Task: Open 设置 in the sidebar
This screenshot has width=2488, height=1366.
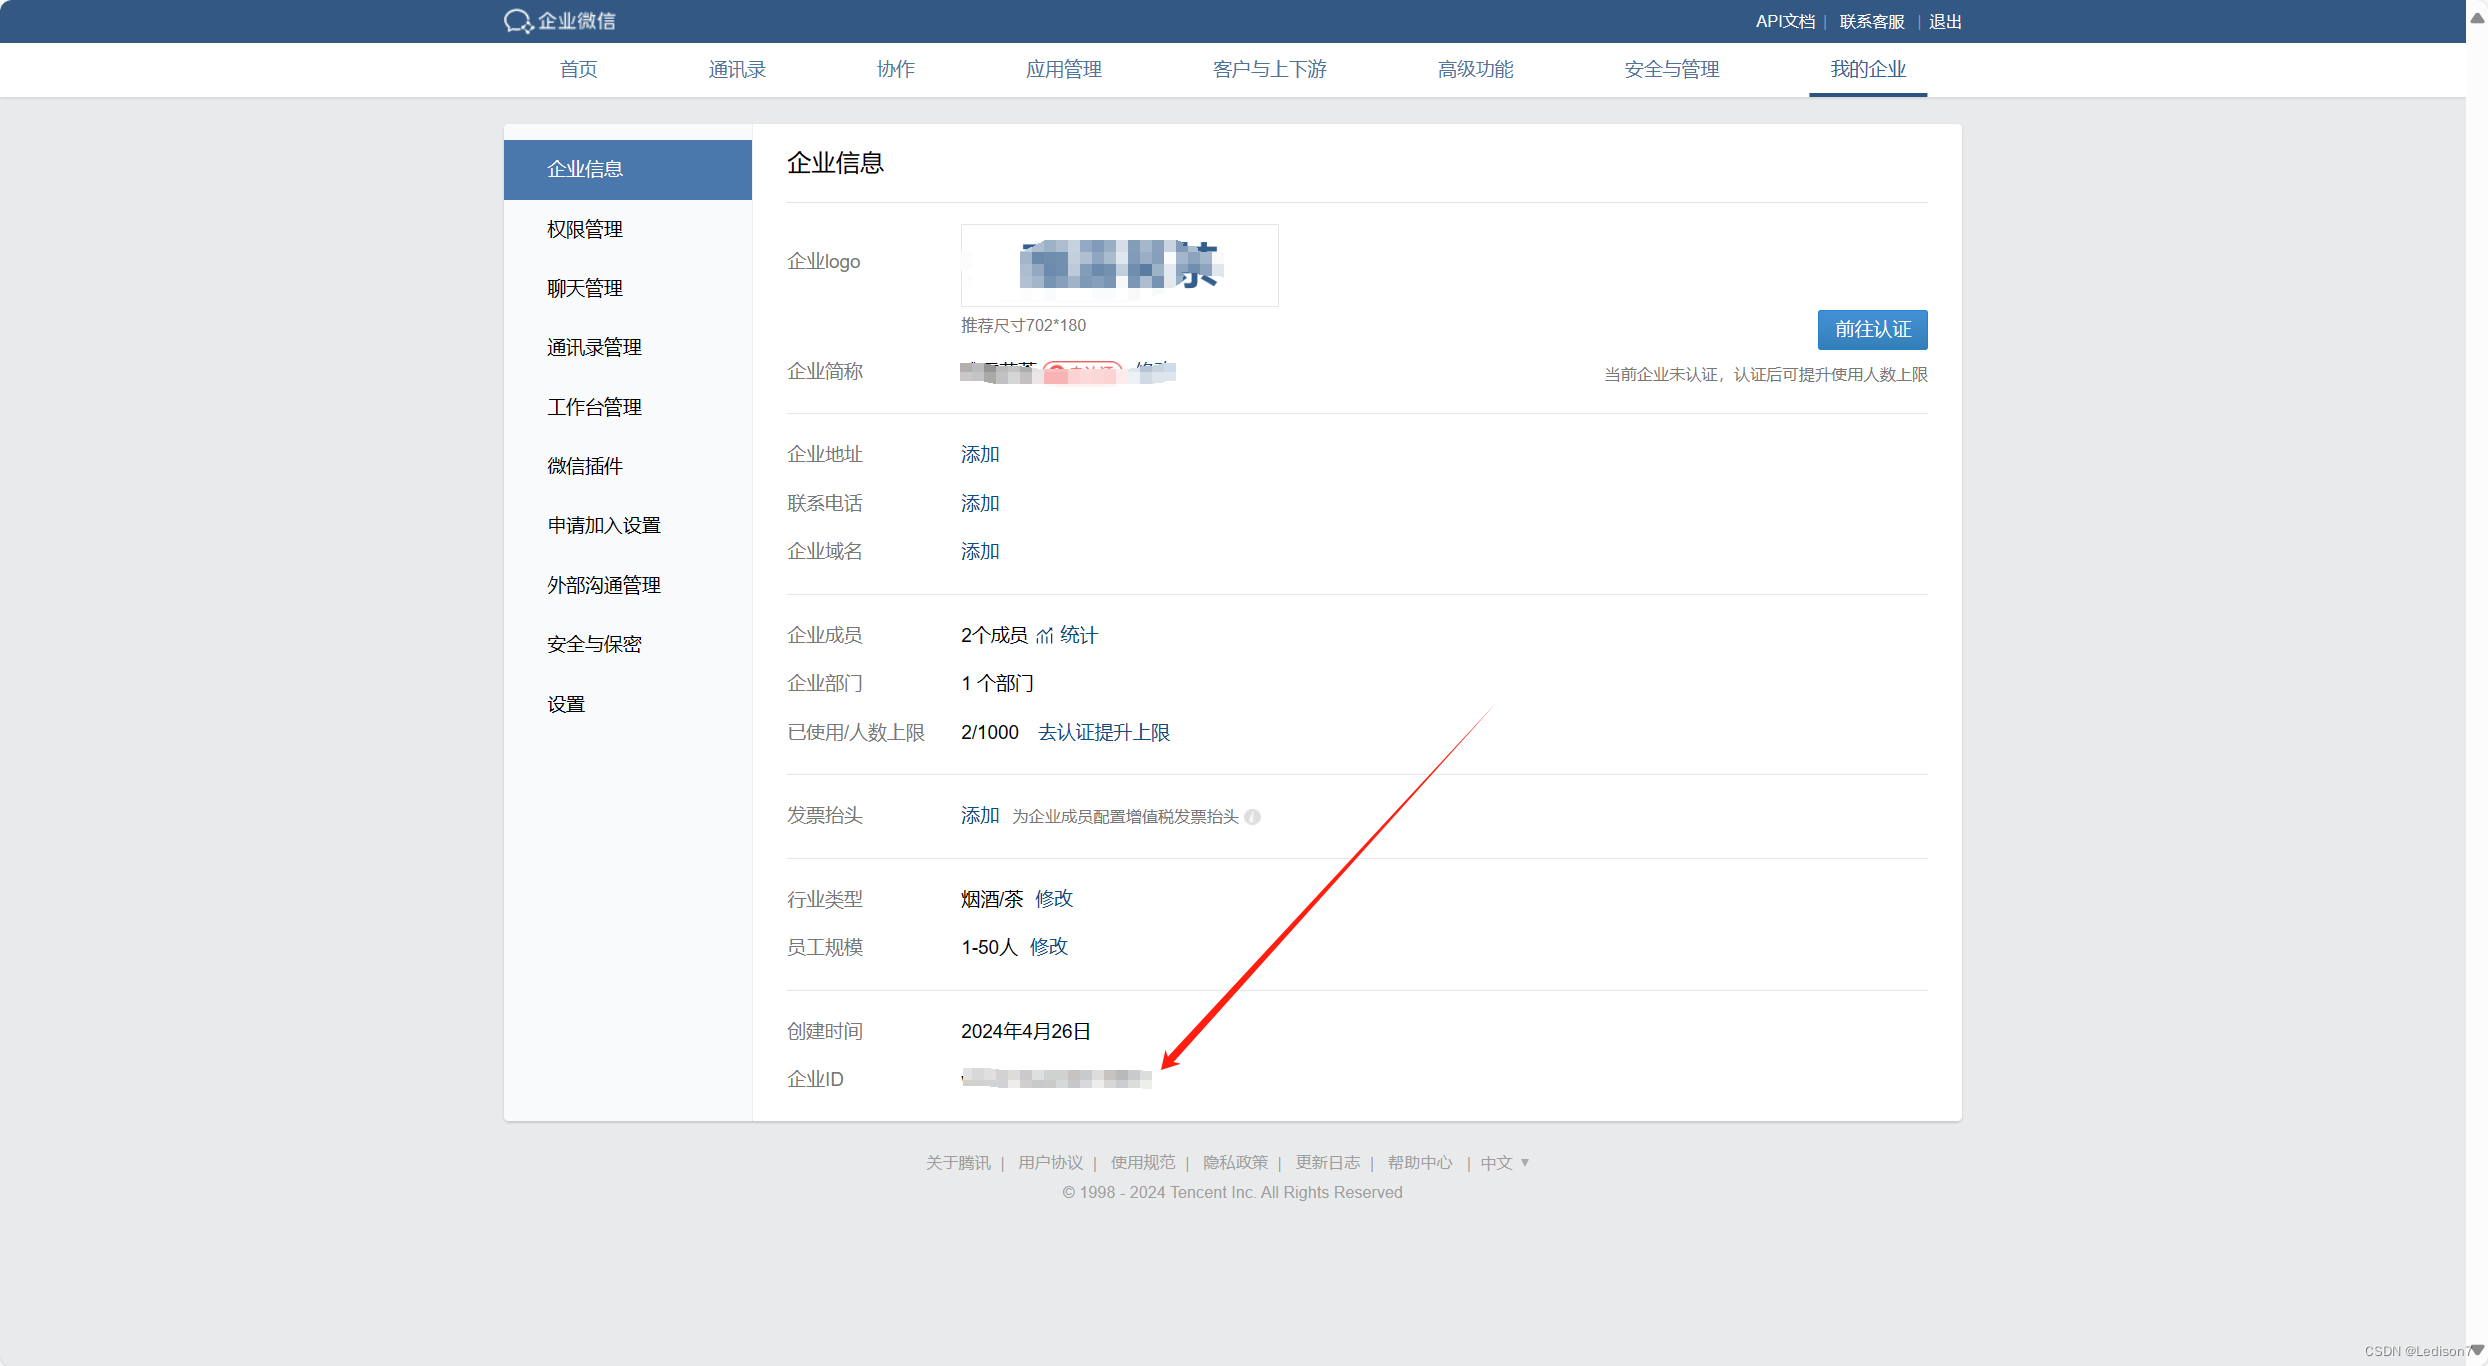Action: (628, 704)
